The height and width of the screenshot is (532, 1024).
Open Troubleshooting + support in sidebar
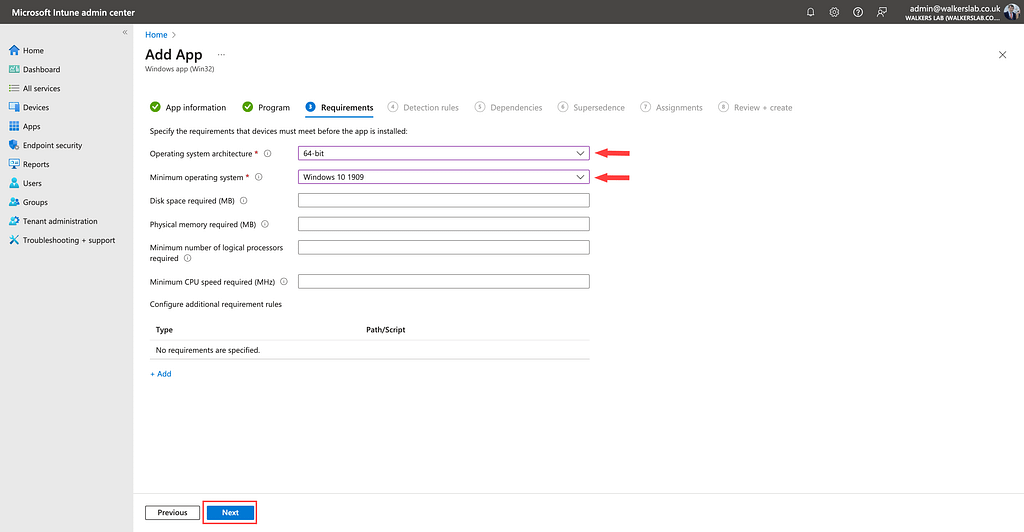point(68,240)
